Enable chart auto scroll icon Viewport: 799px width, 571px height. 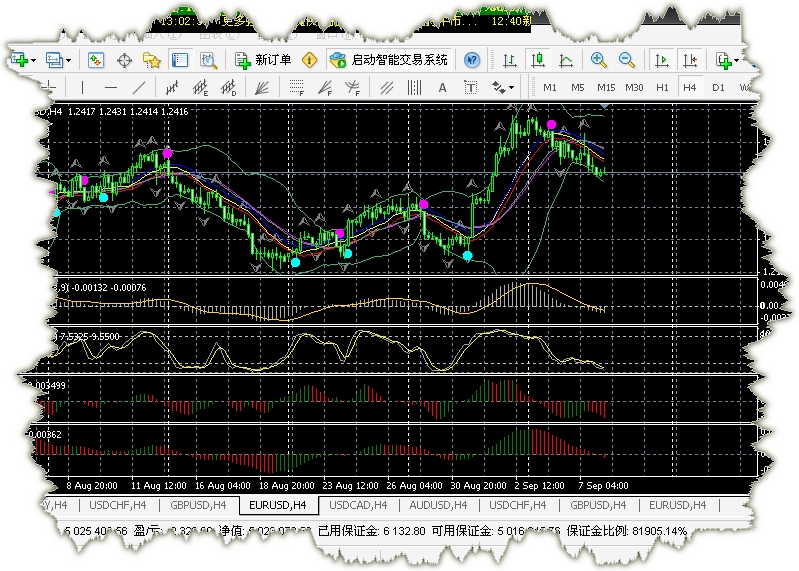(661, 61)
